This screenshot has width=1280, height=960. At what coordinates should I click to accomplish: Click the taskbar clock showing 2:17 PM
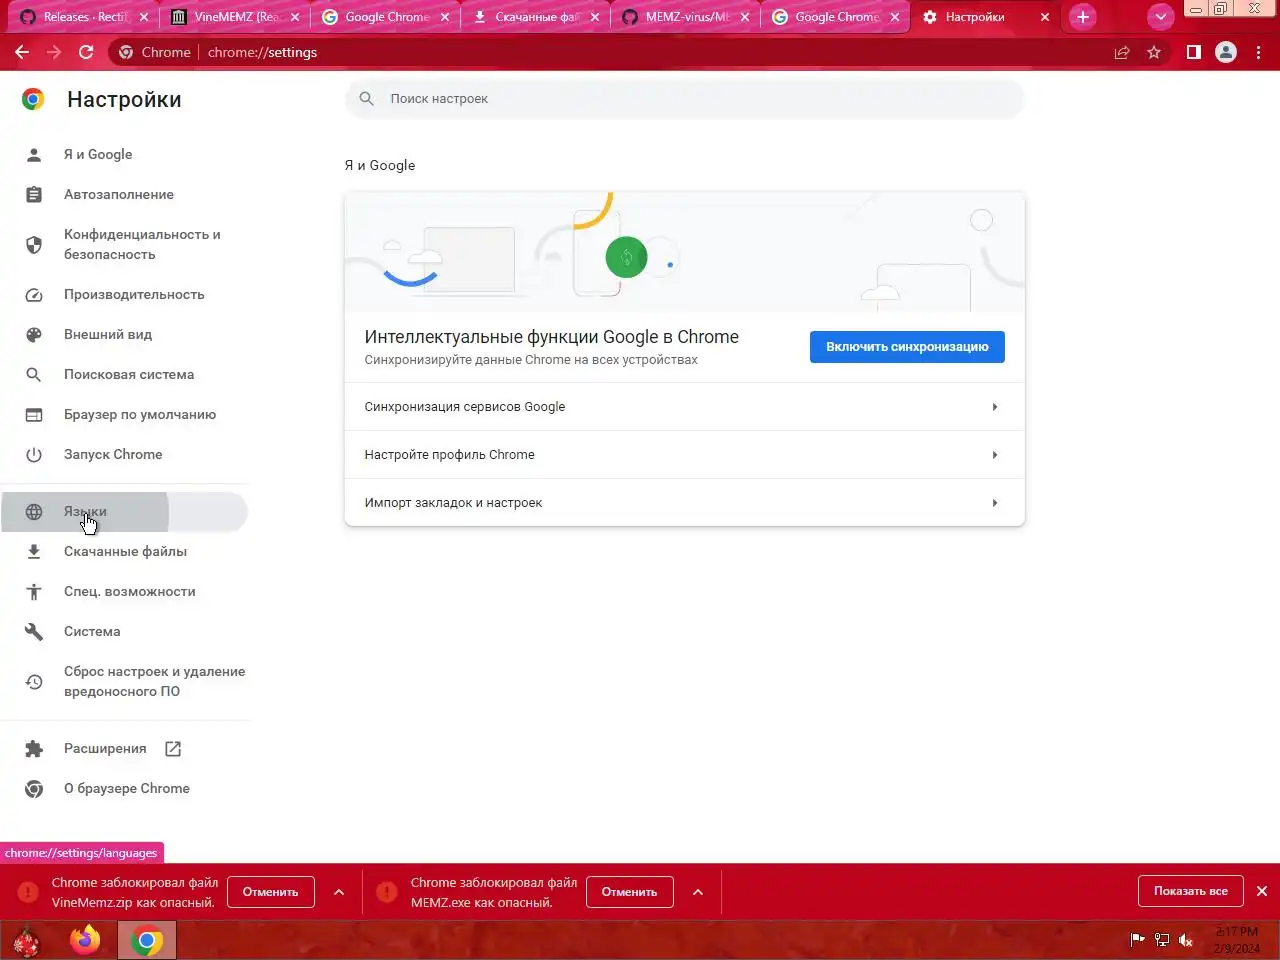pyautogui.click(x=1237, y=940)
